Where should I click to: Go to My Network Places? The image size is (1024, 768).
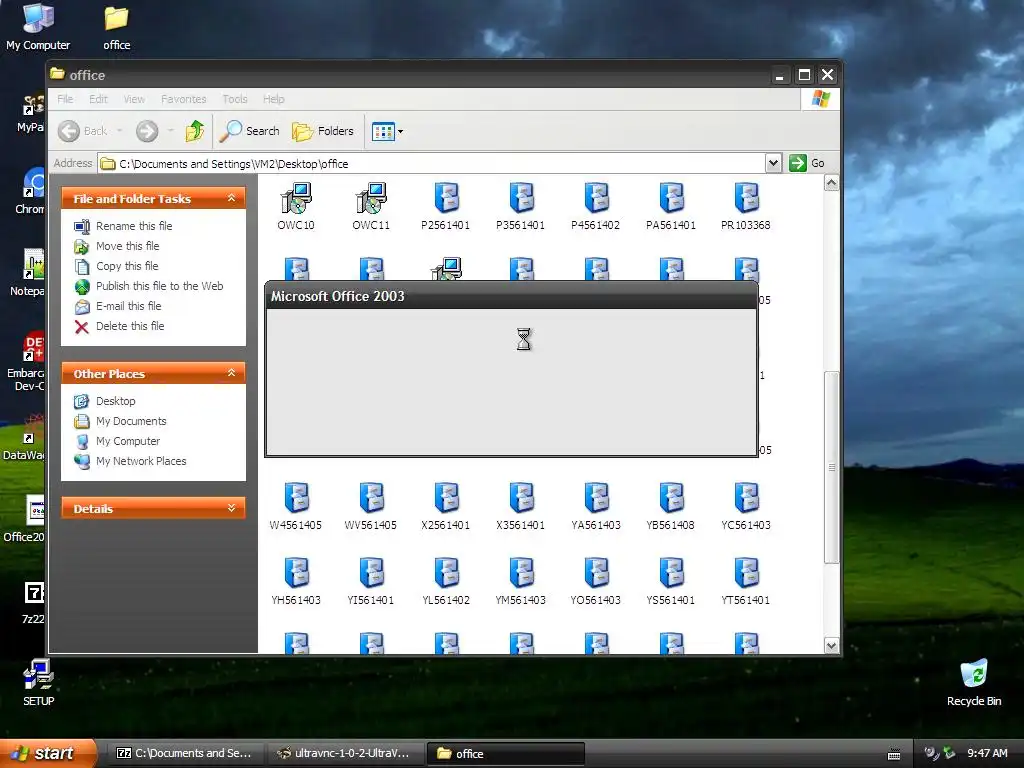[x=141, y=461]
